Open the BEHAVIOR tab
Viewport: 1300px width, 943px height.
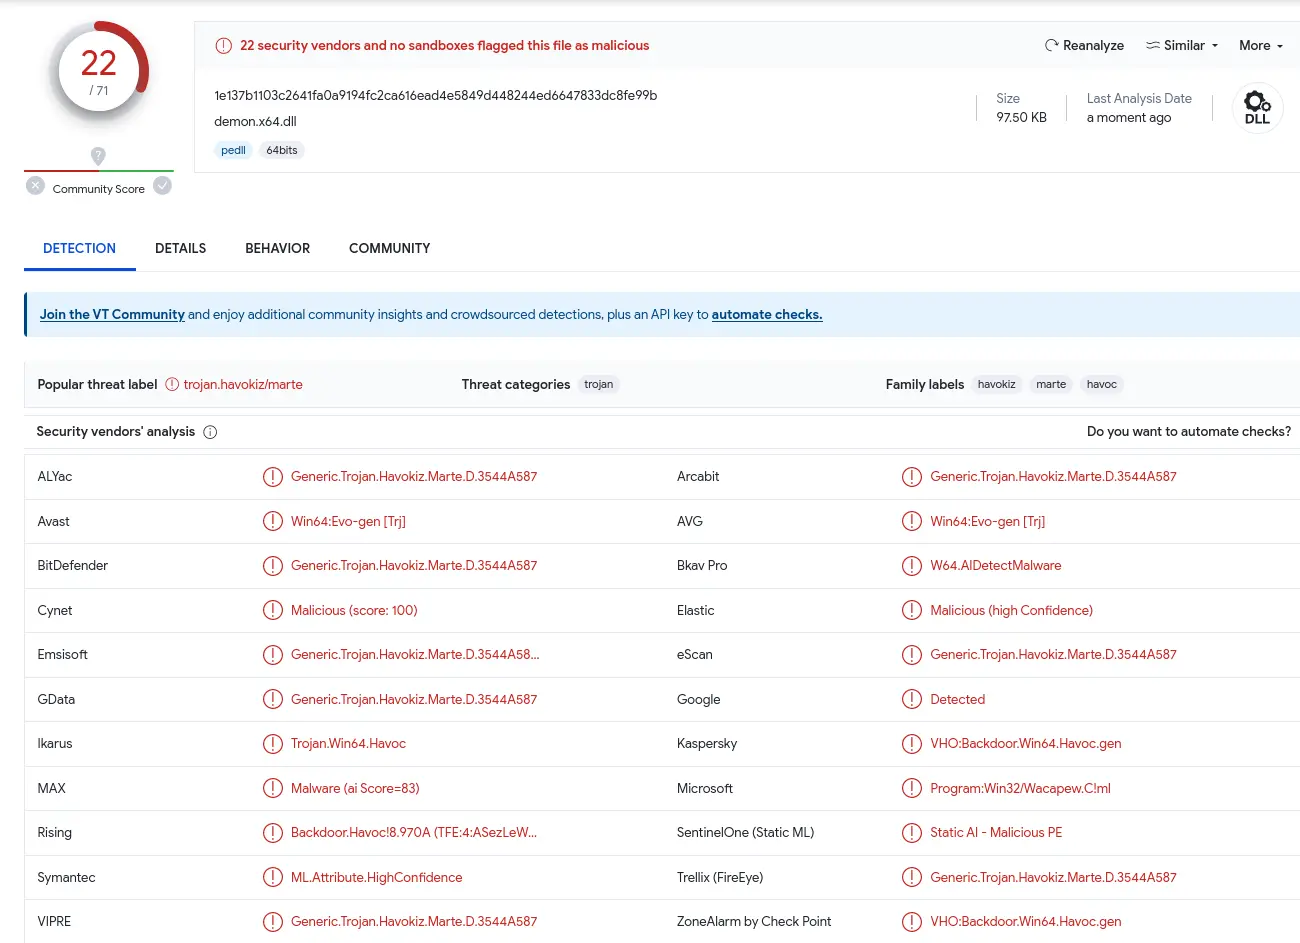[x=277, y=249]
